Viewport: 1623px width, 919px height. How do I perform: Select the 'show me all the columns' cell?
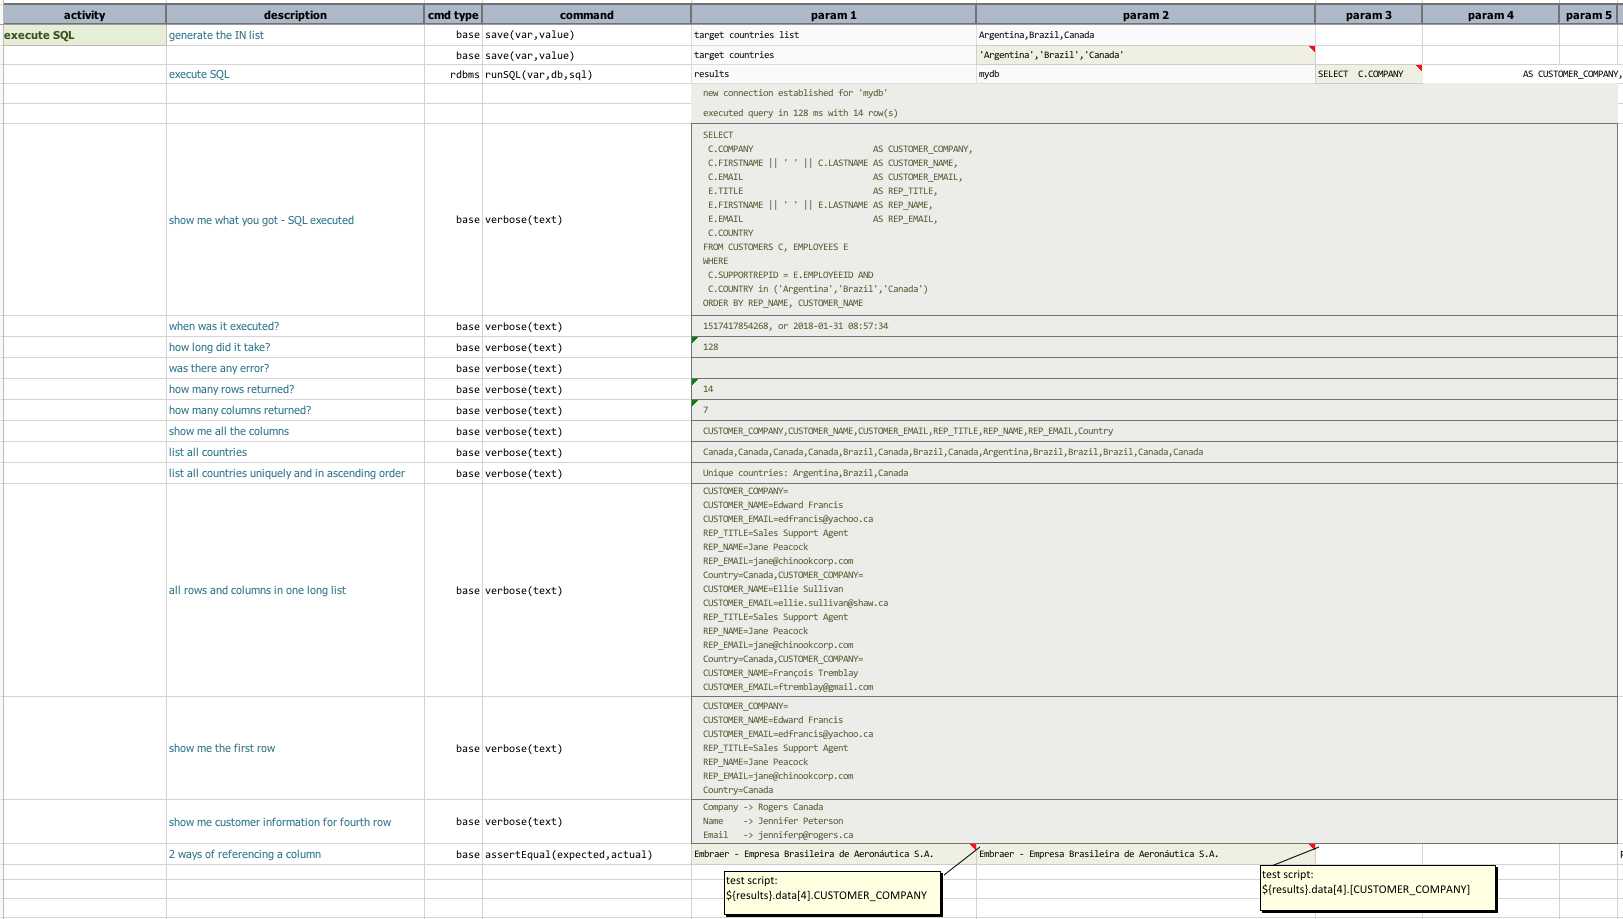tap(295, 431)
